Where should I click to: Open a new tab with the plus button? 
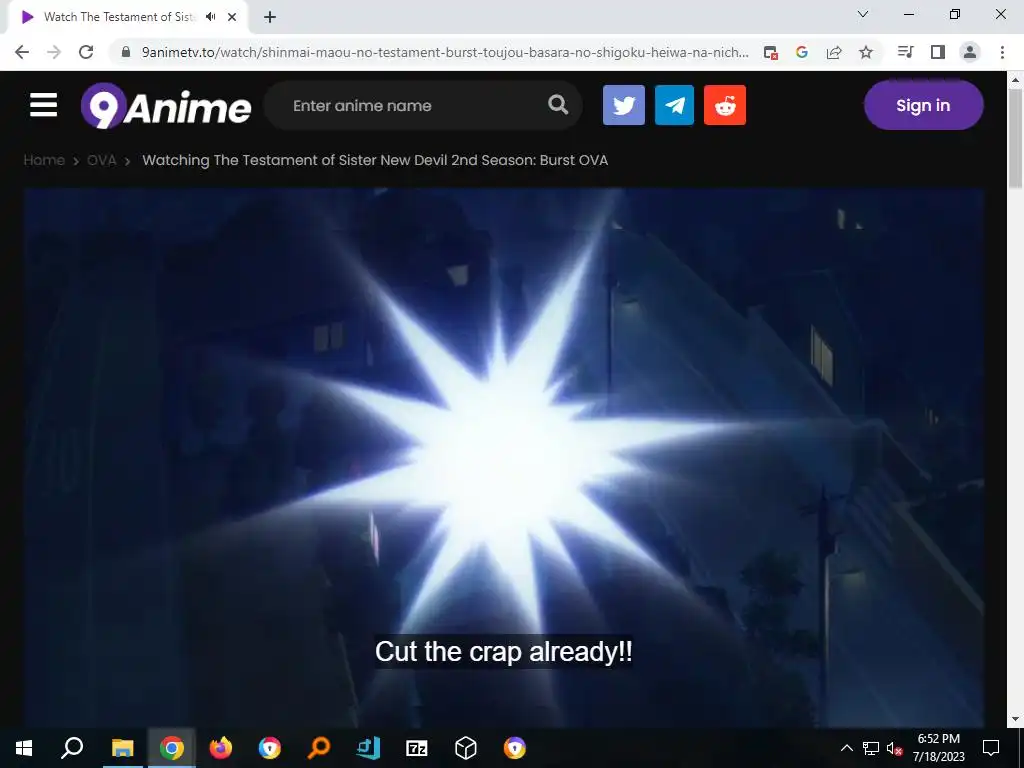click(x=270, y=17)
